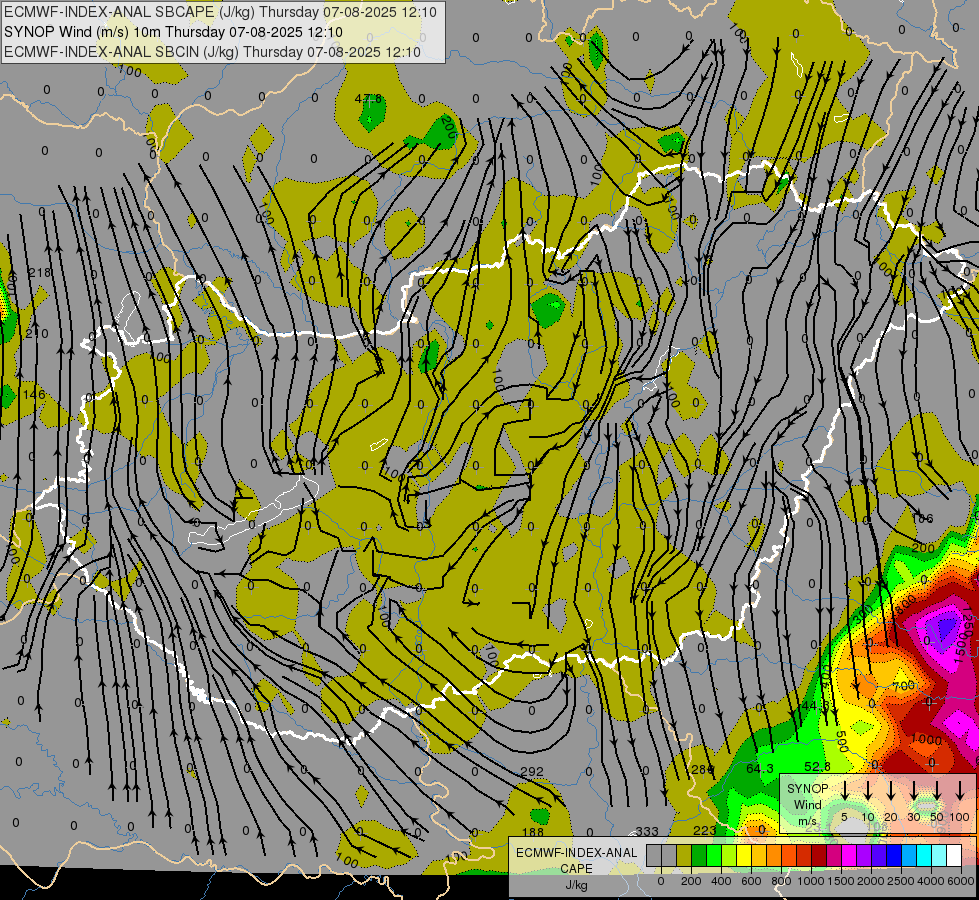
Task: Click the 64.3 value on the map
Action: tap(760, 768)
